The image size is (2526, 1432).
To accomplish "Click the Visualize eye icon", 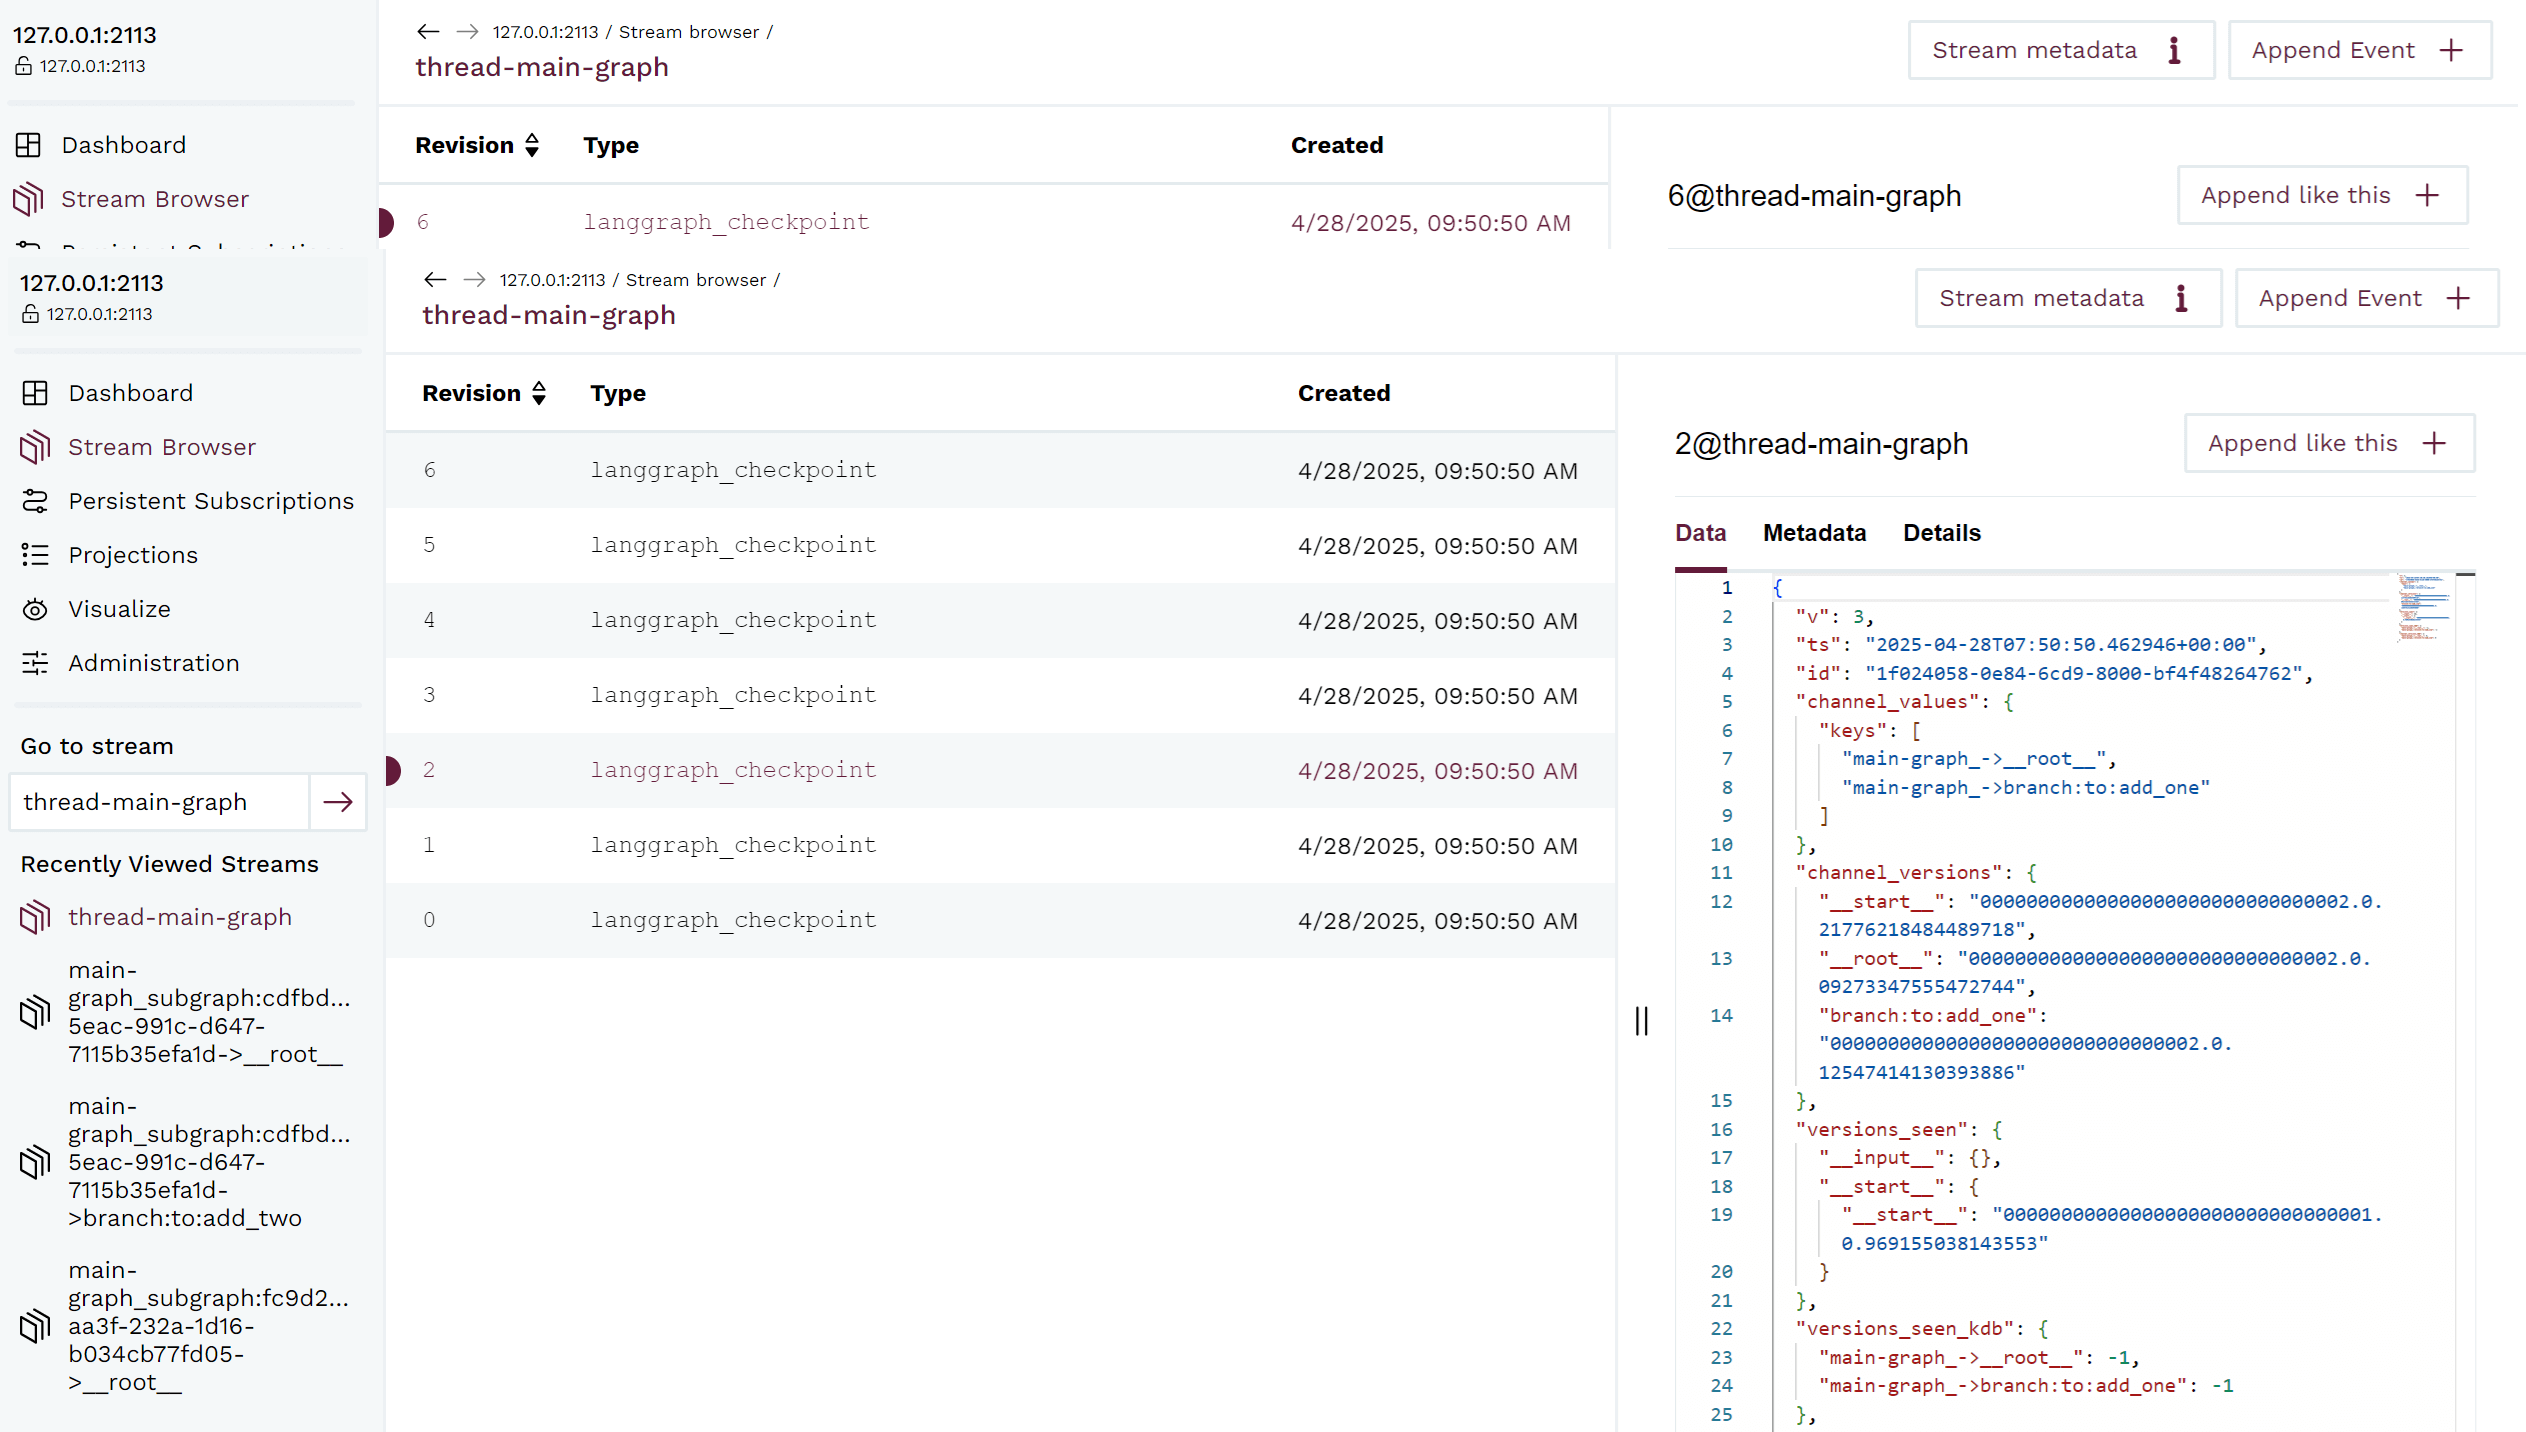I will tap(35, 609).
